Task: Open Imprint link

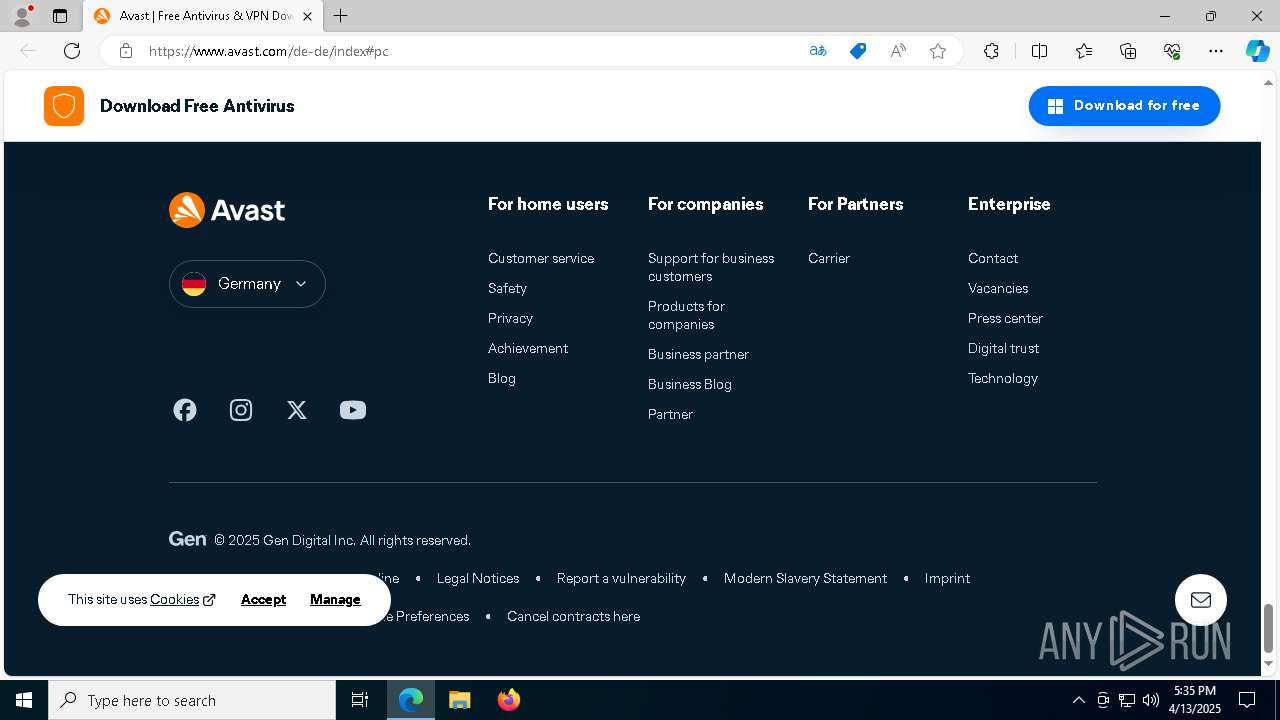Action: (x=947, y=578)
